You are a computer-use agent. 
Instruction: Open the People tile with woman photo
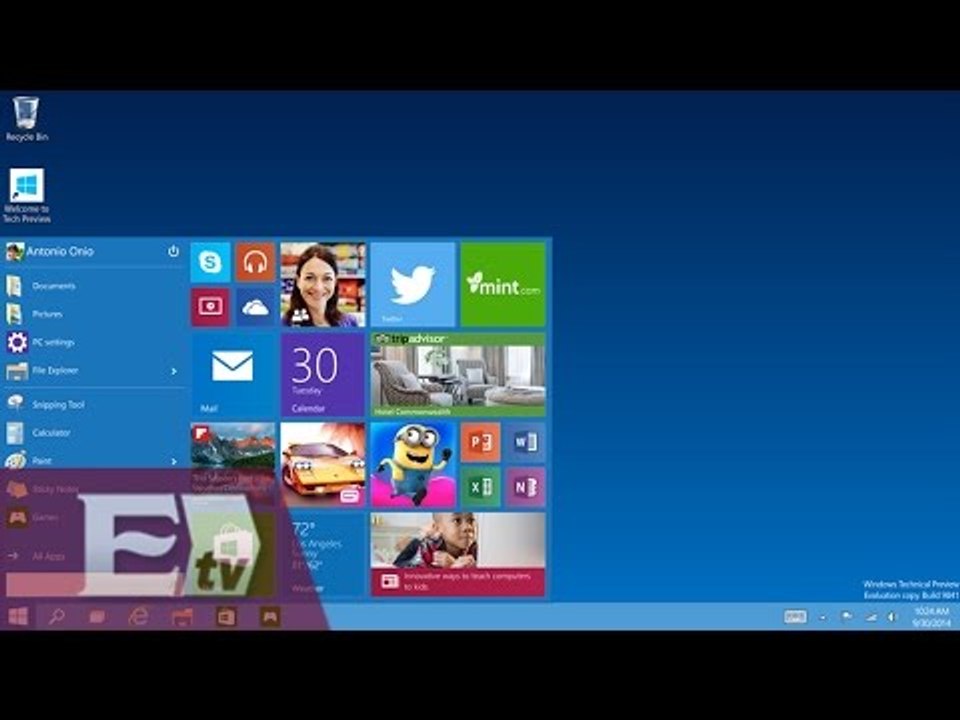coord(323,285)
